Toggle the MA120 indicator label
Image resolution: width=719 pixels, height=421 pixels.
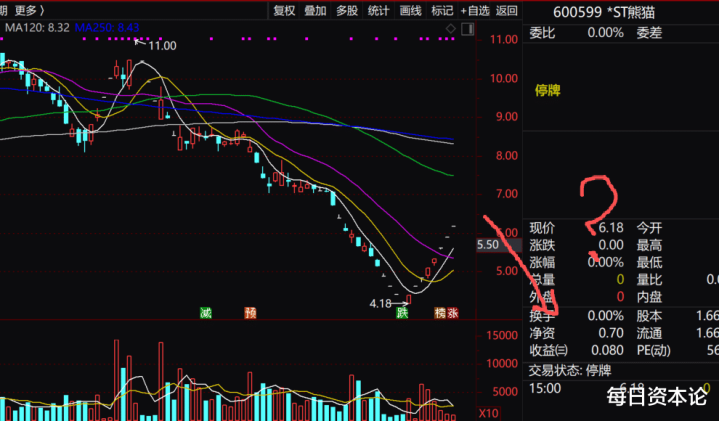pos(37,28)
